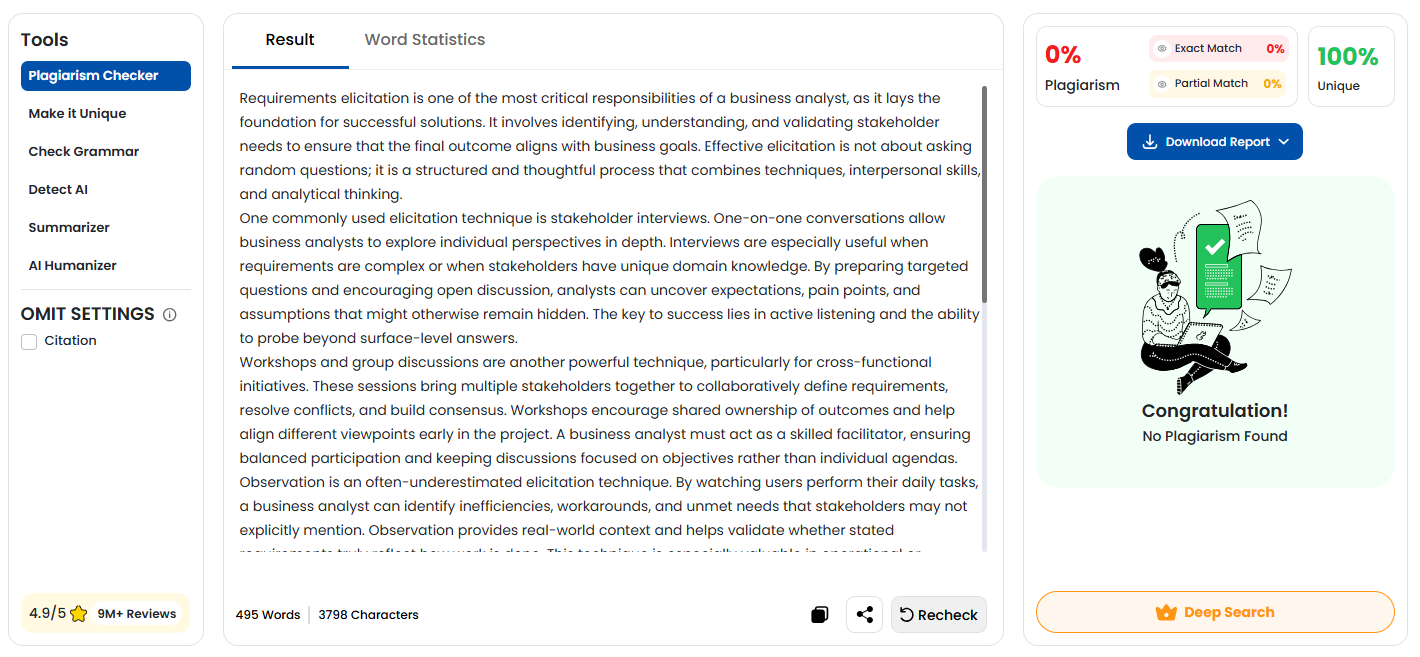The image size is (1420, 657).
Task: Open the Check Grammar tool
Action: coord(84,152)
